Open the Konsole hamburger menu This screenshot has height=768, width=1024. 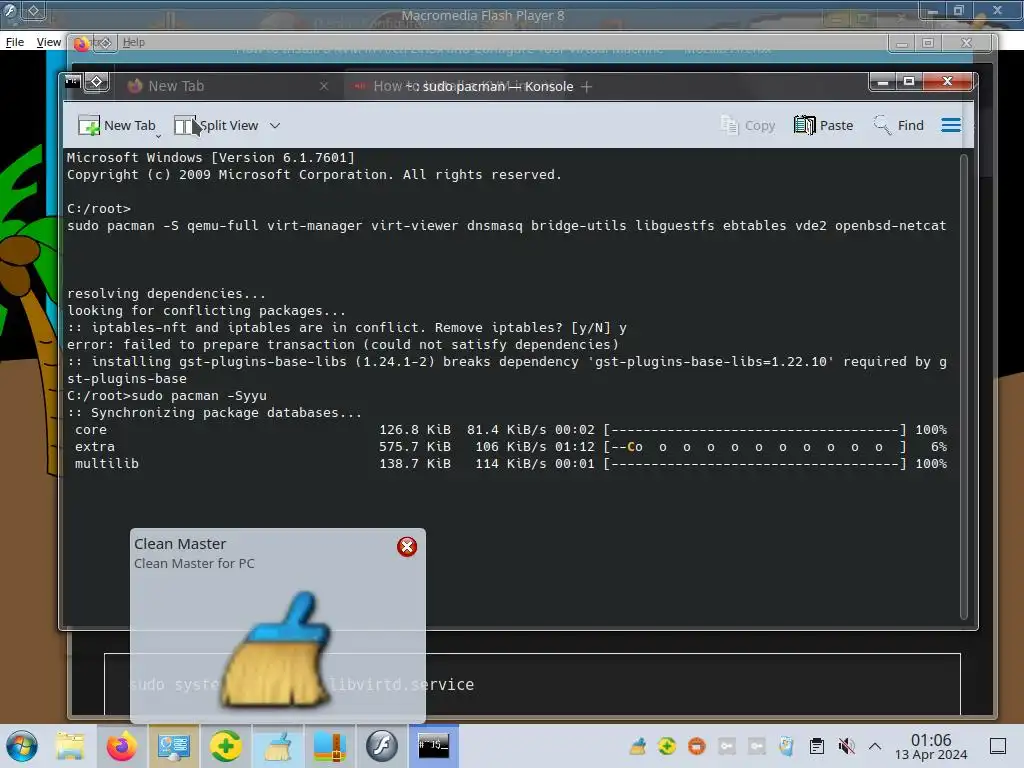click(x=951, y=125)
